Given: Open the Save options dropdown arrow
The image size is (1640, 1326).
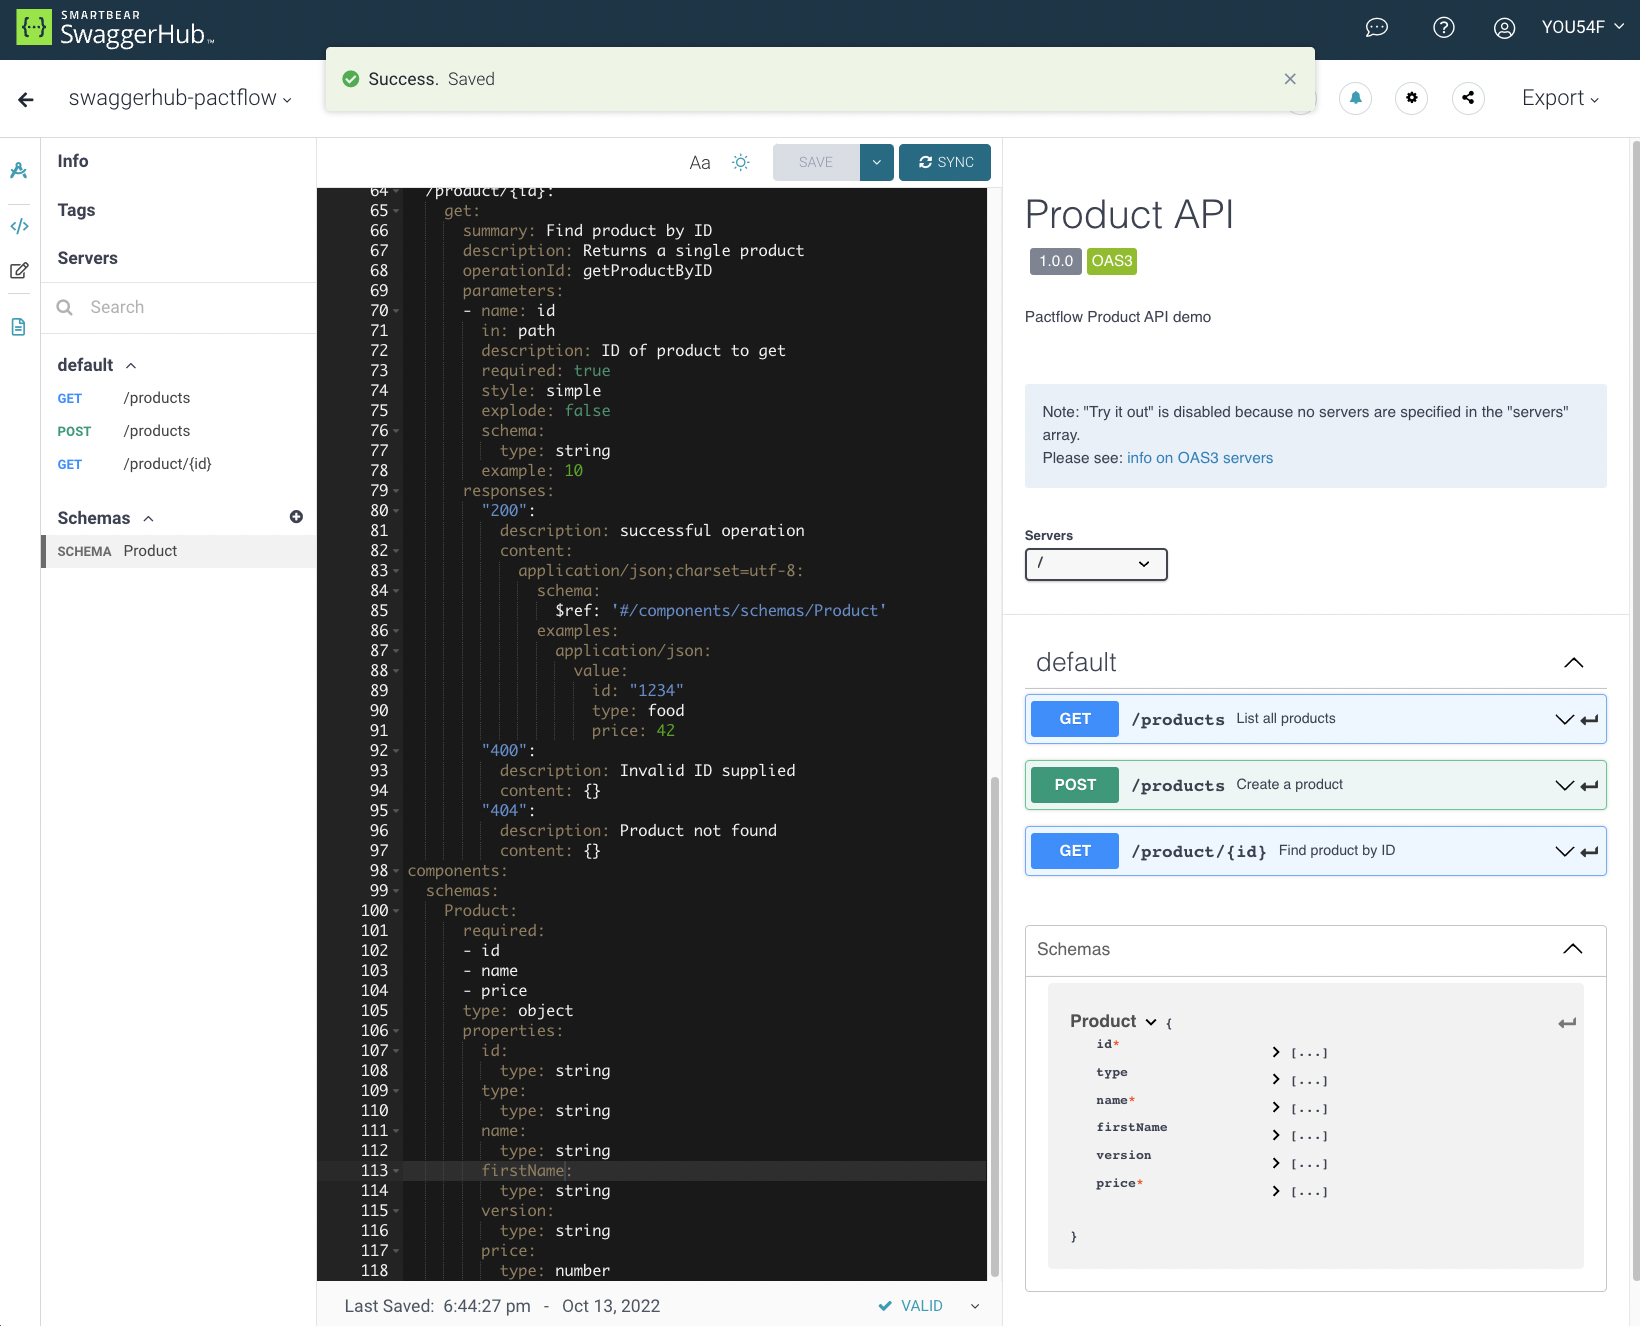Looking at the screenshot, I should [876, 162].
